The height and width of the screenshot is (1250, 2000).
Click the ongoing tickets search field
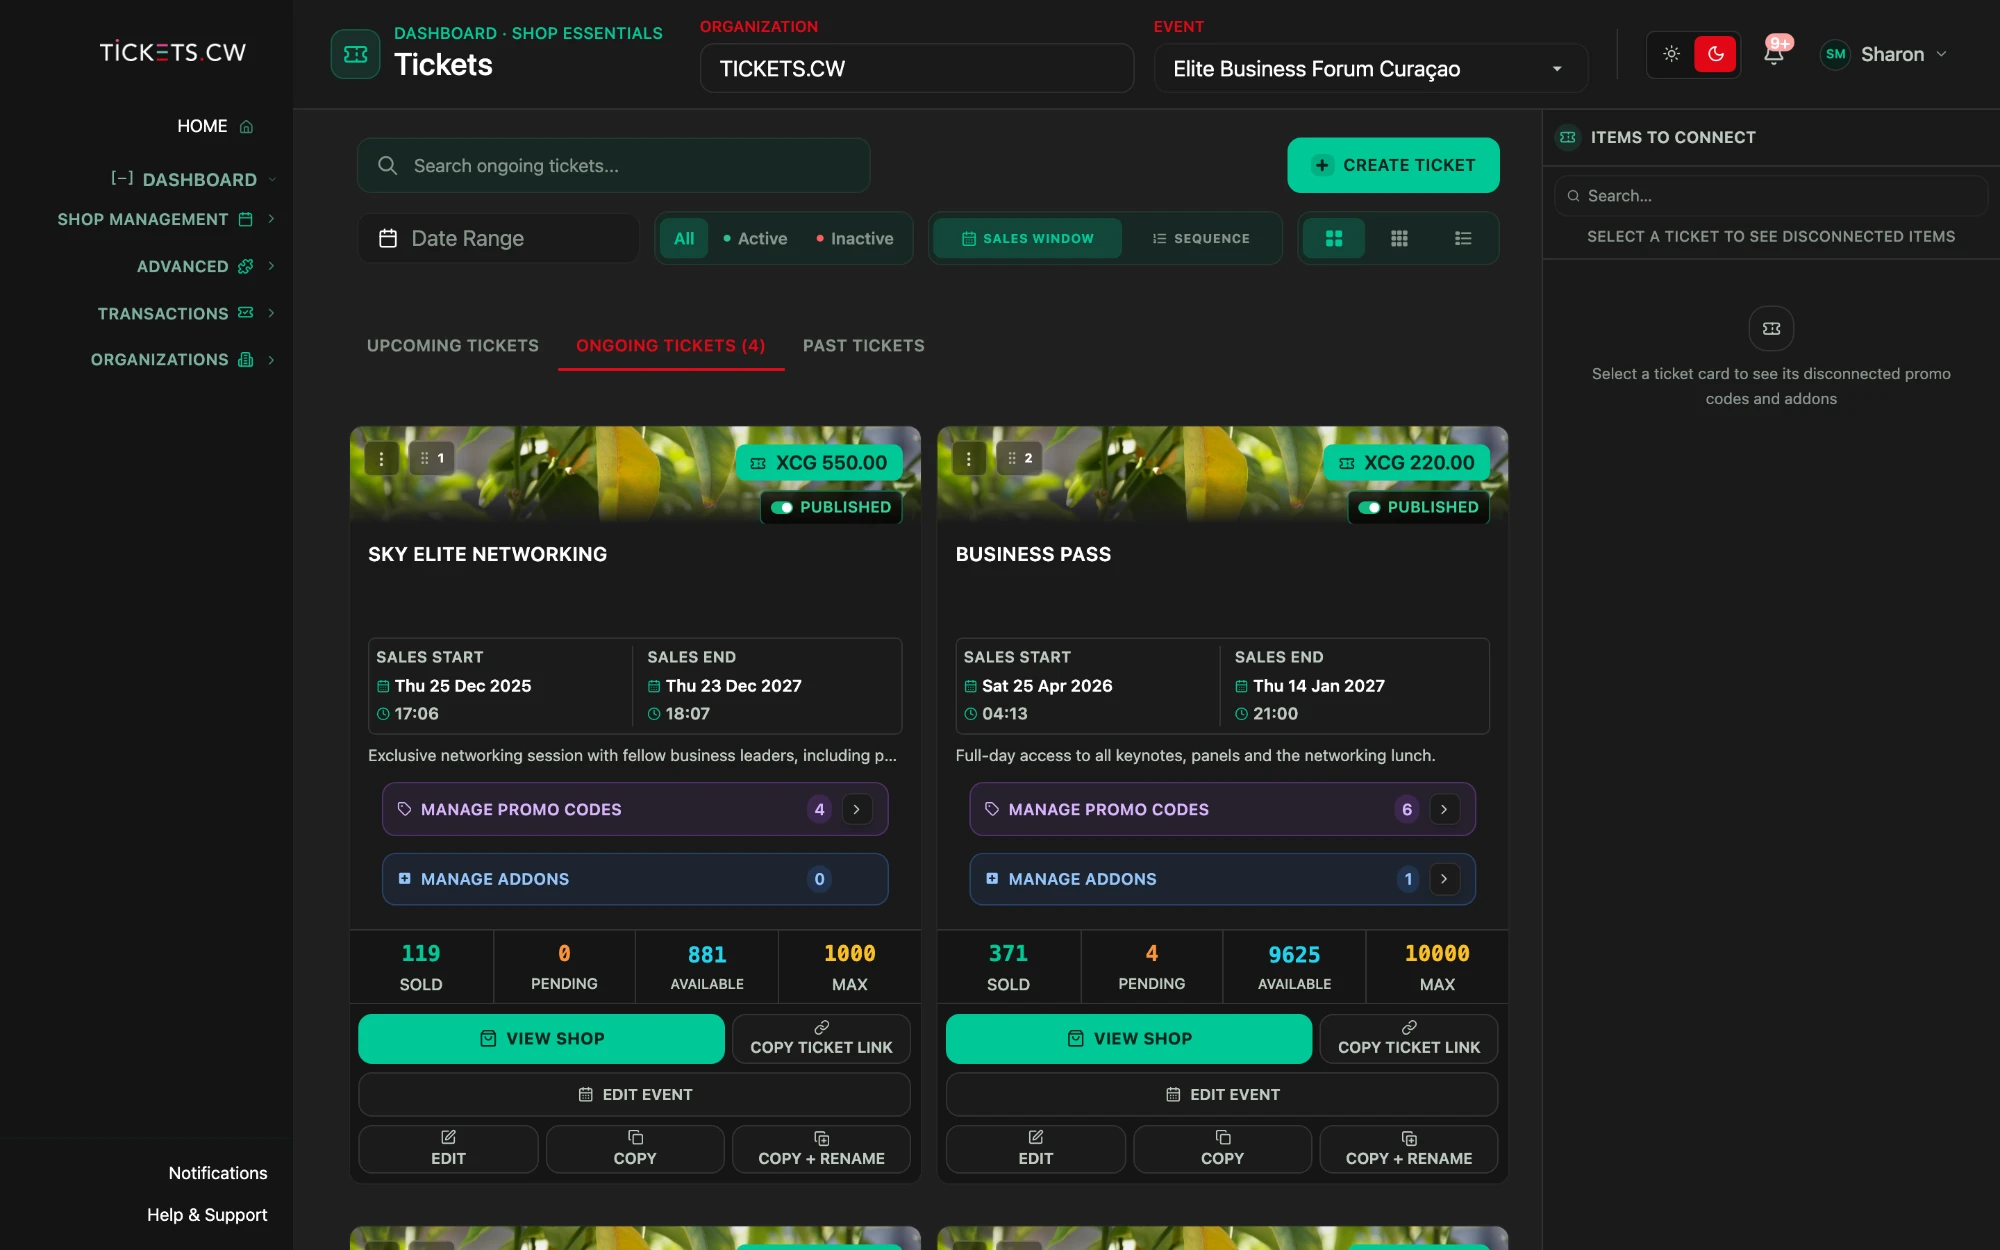click(x=613, y=165)
